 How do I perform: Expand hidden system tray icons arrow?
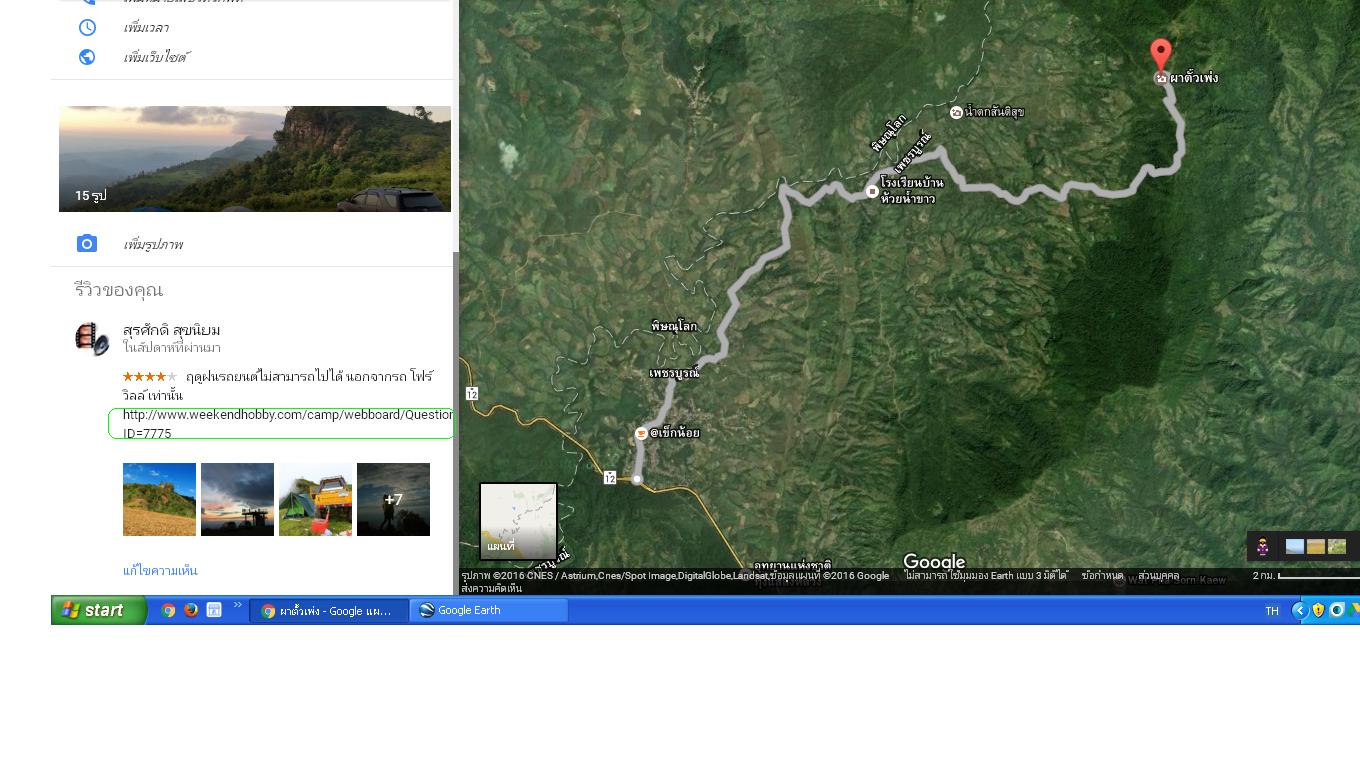tap(1299, 610)
